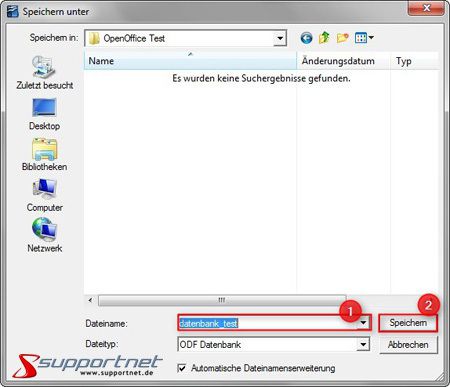Image resolution: width=450 pixels, height=387 pixels.
Task: Toggle Automatische Dateinamenserweiterung checkbox
Action: pyautogui.click(x=182, y=368)
